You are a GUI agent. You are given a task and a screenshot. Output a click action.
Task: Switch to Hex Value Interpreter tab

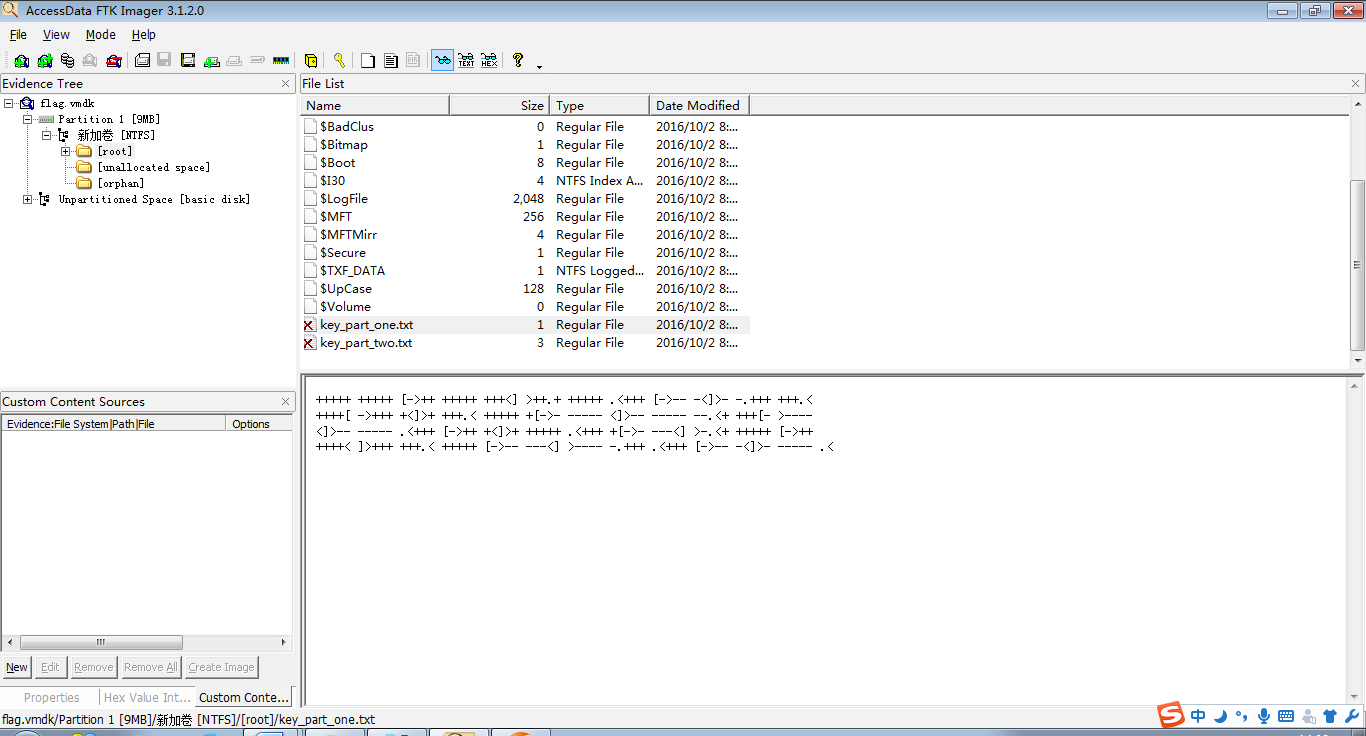(147, 697)
